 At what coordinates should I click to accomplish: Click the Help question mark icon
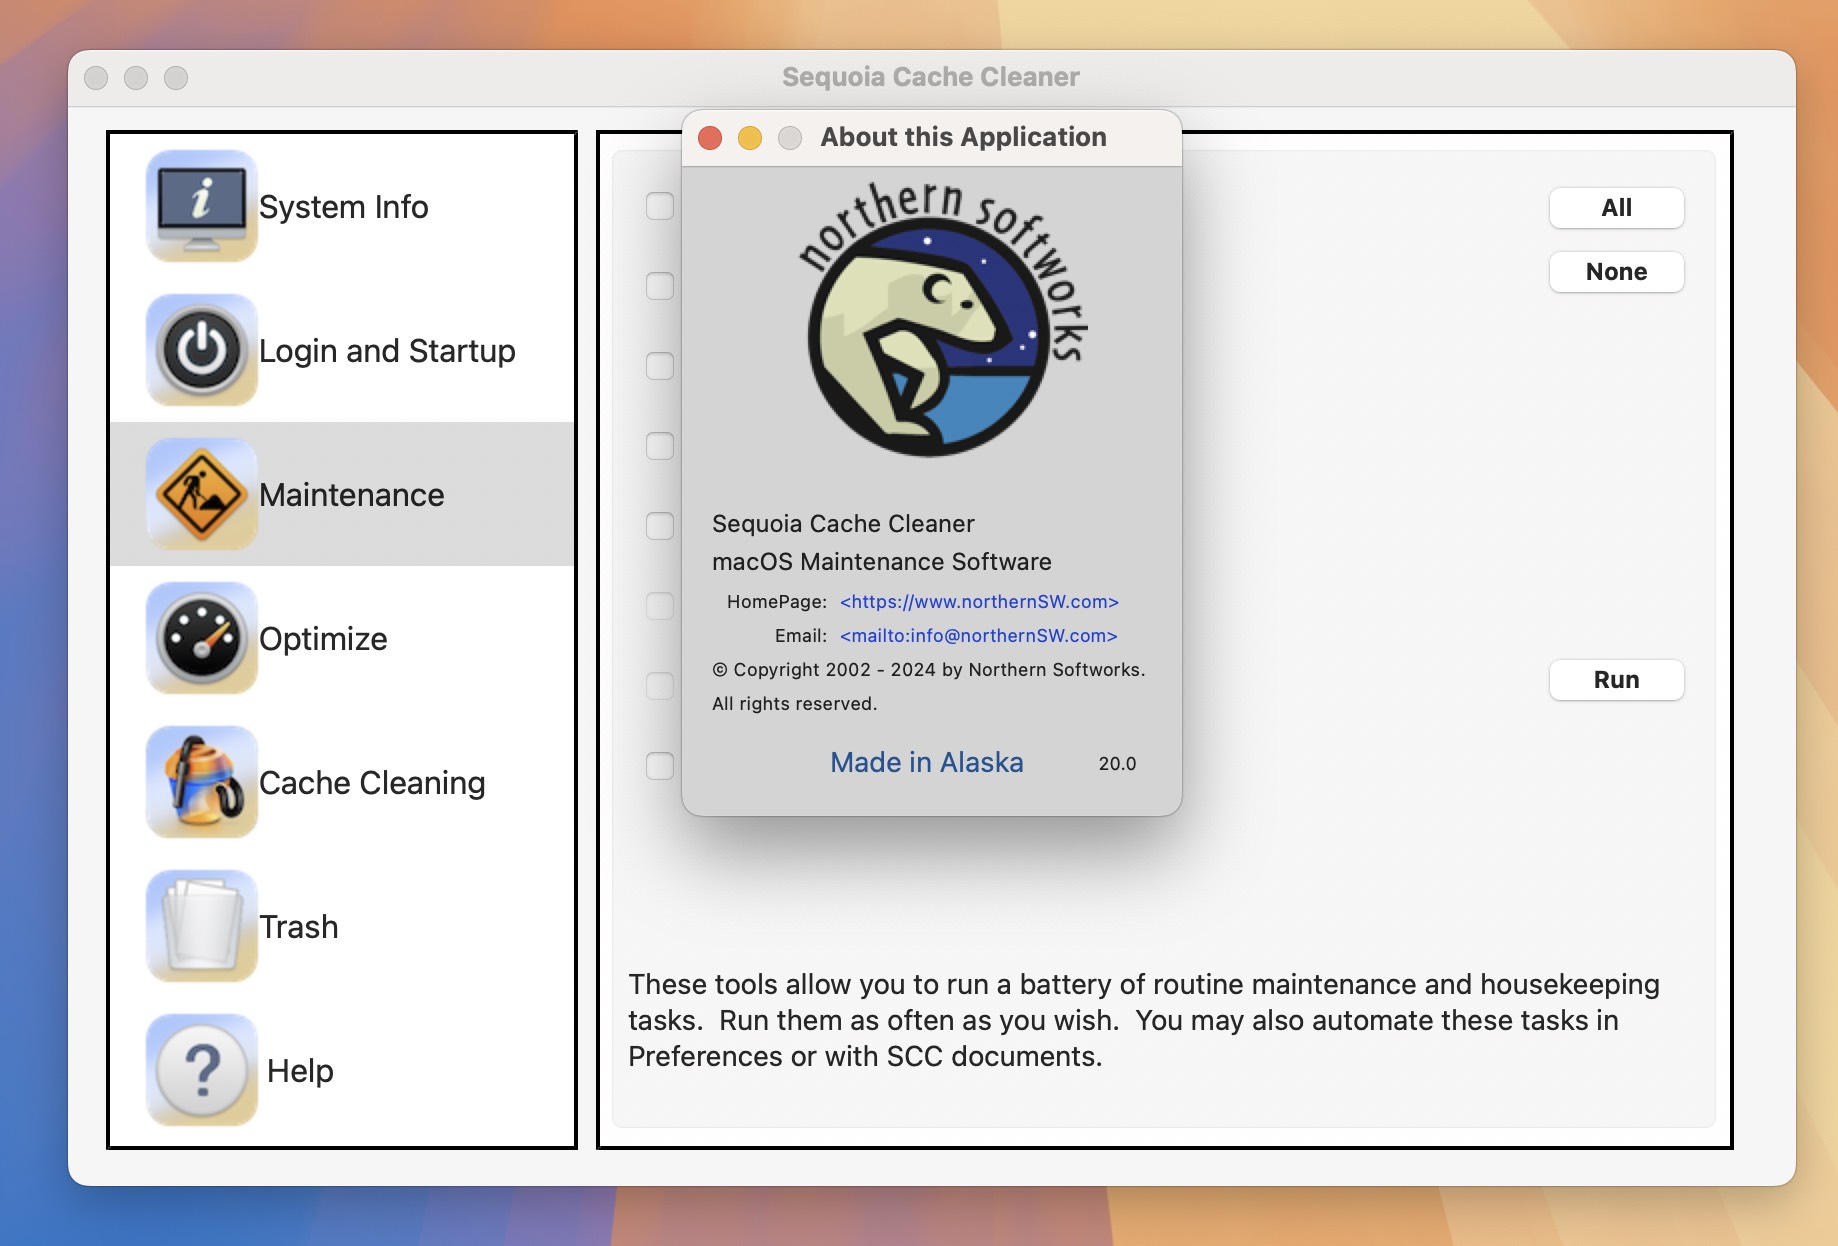point(202,1070)
